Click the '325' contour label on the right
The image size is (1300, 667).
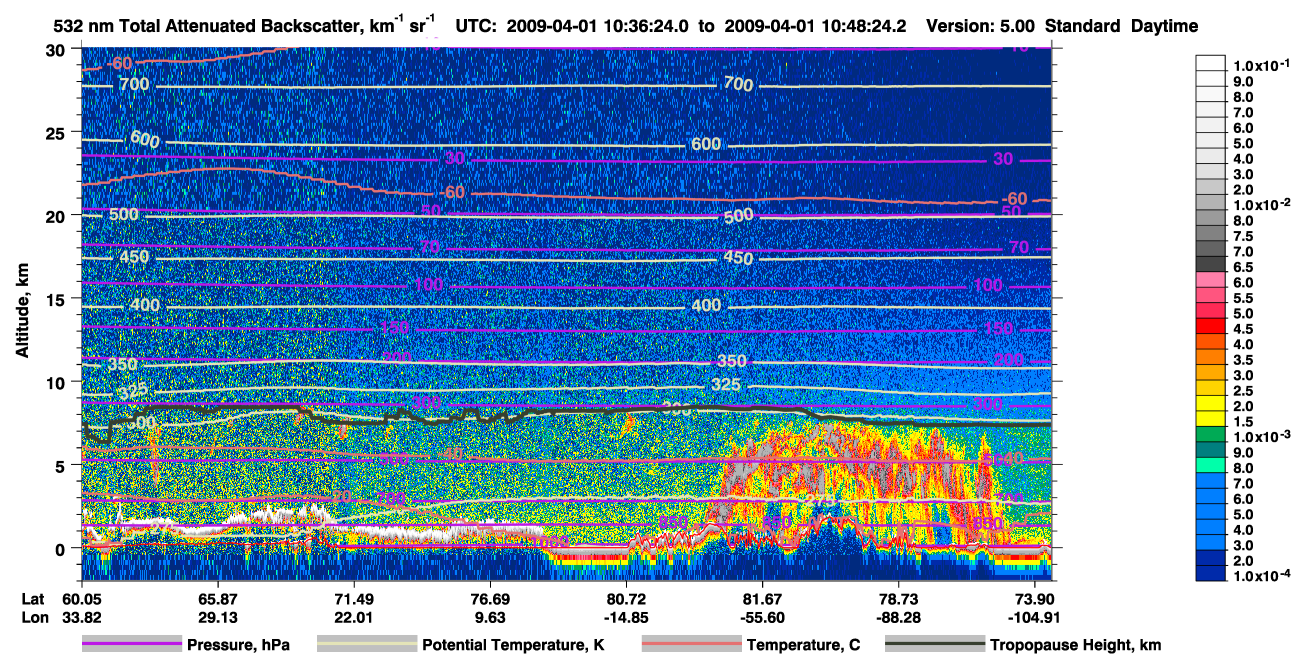tap(725, 384)
